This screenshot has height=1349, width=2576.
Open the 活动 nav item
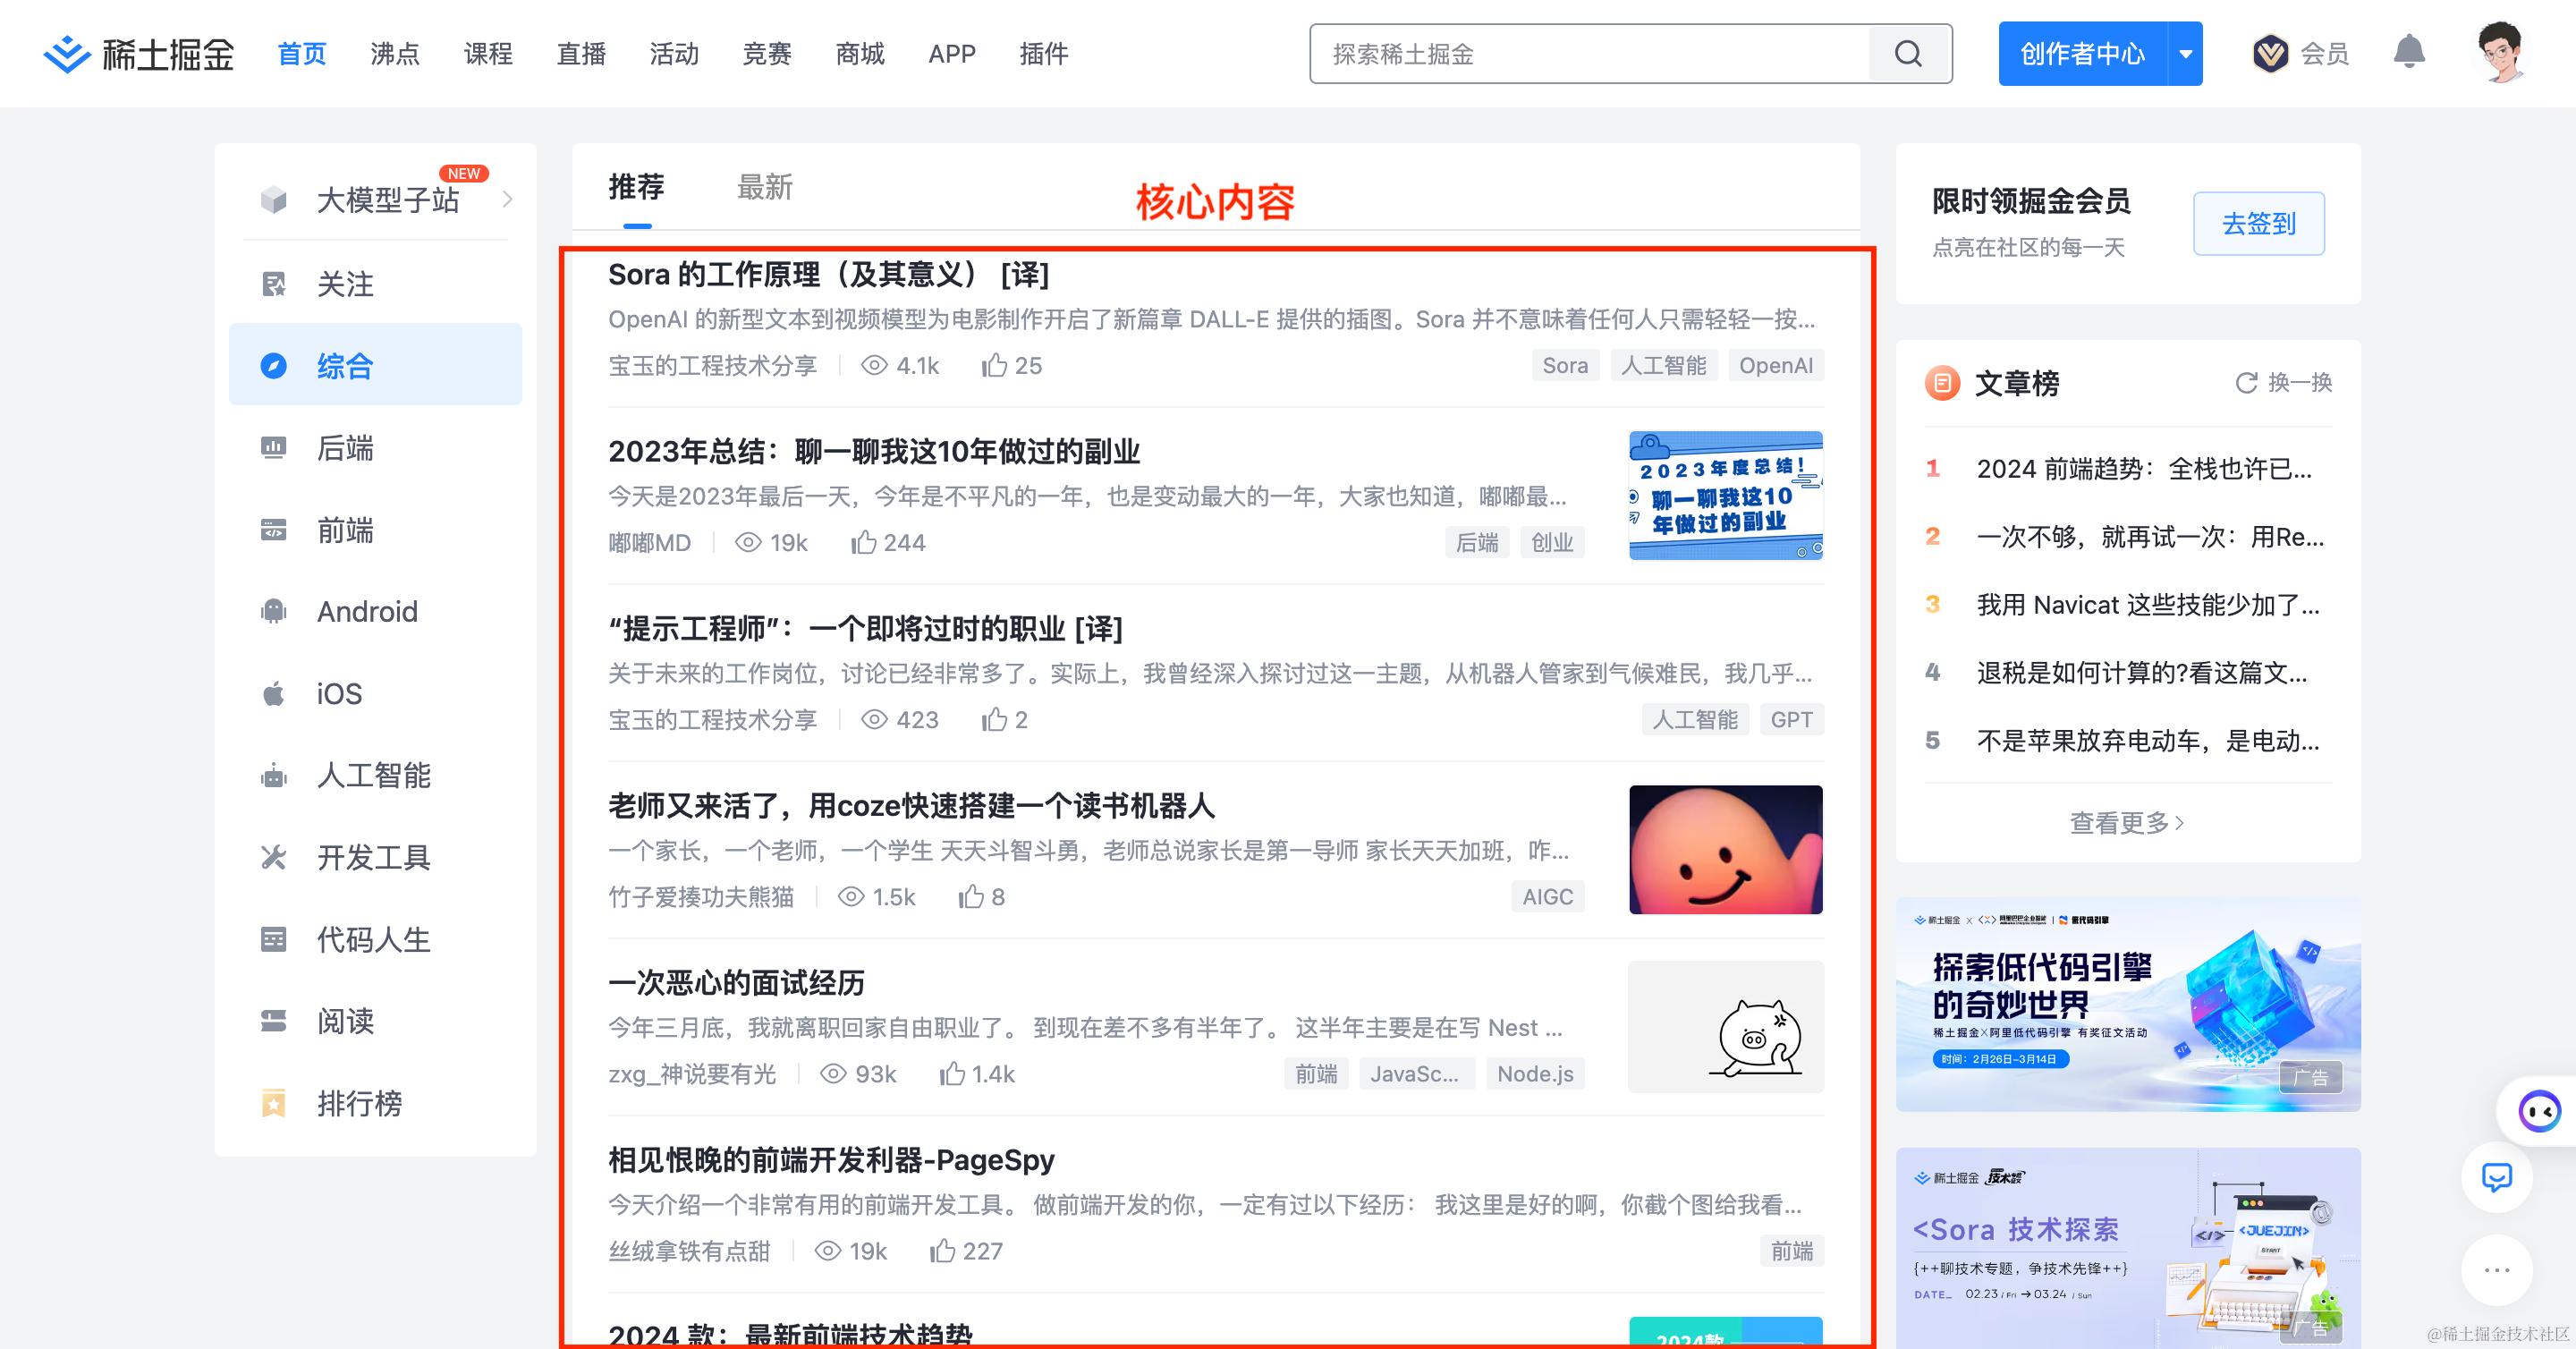pos(674,54)
